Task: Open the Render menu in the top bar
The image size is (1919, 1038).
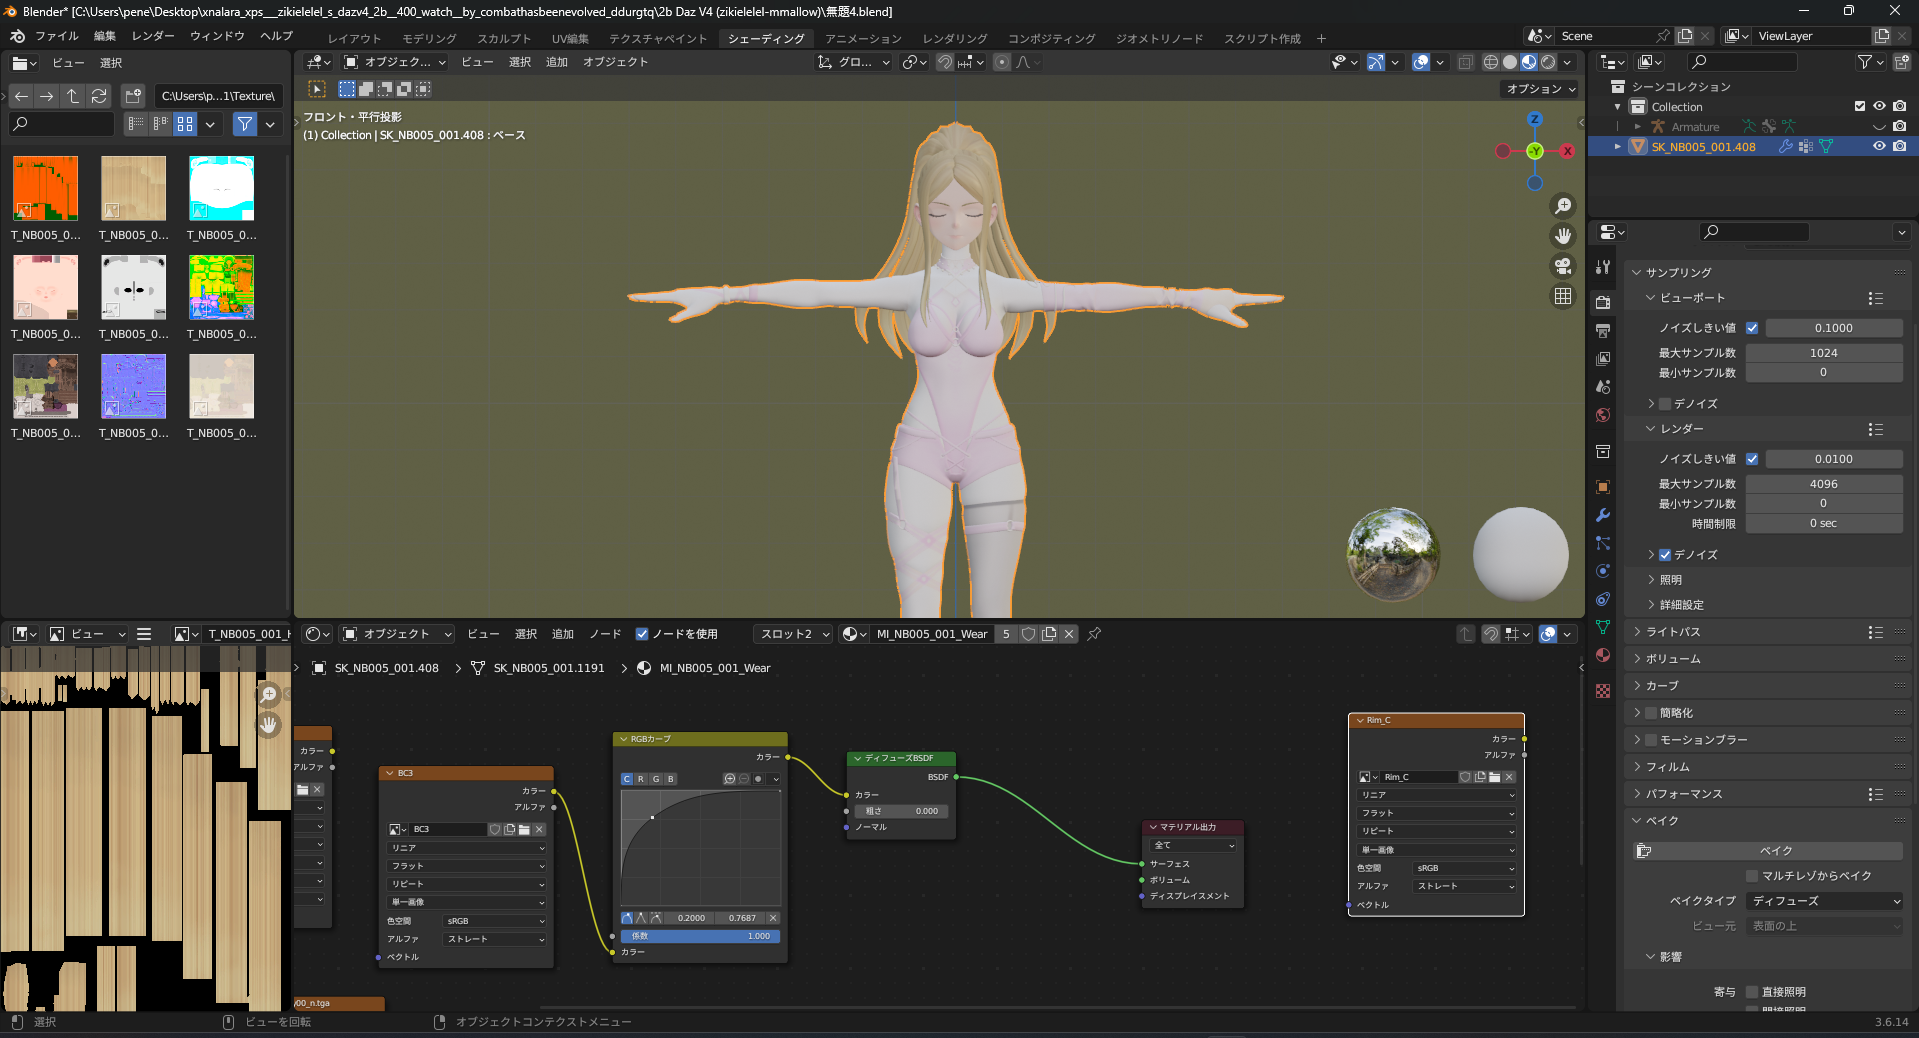Action: pos(153,36)
